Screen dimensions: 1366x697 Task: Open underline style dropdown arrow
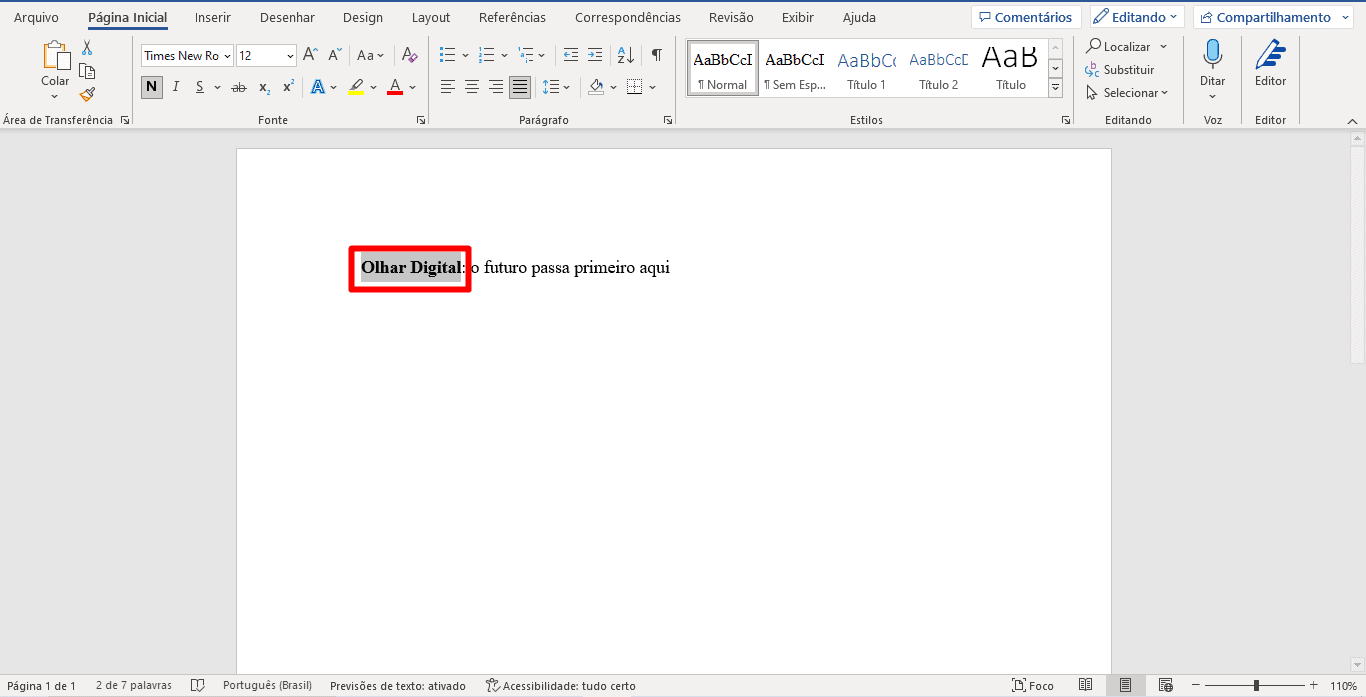(x=216, y=87)
